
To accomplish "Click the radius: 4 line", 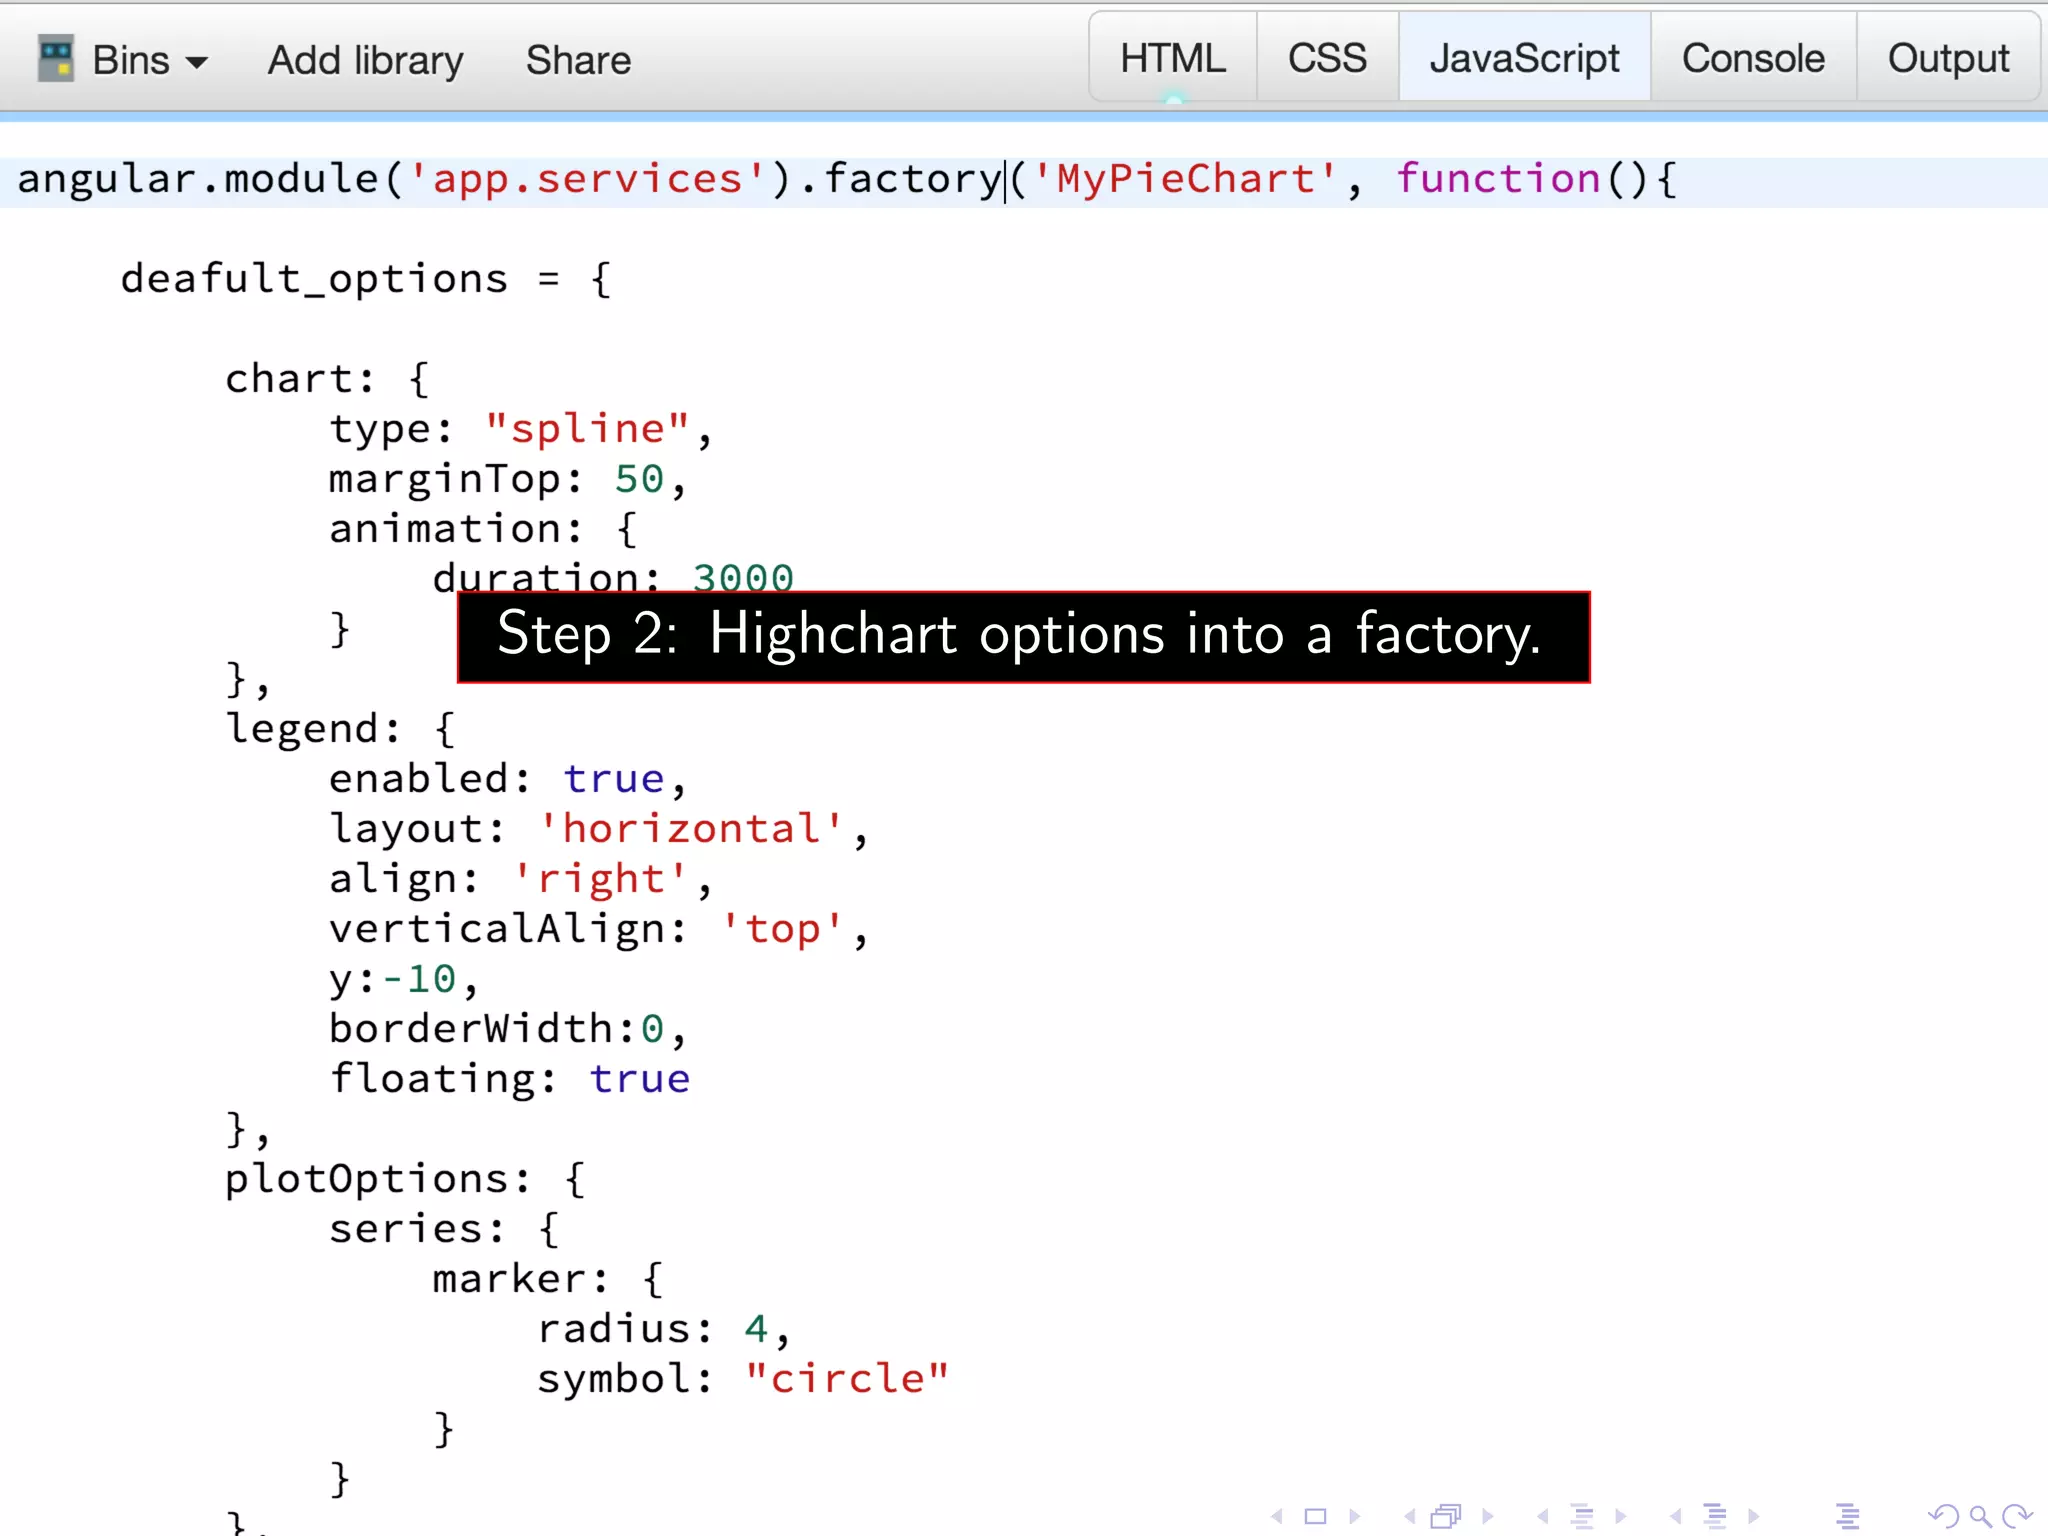I will coord(663,1330).
